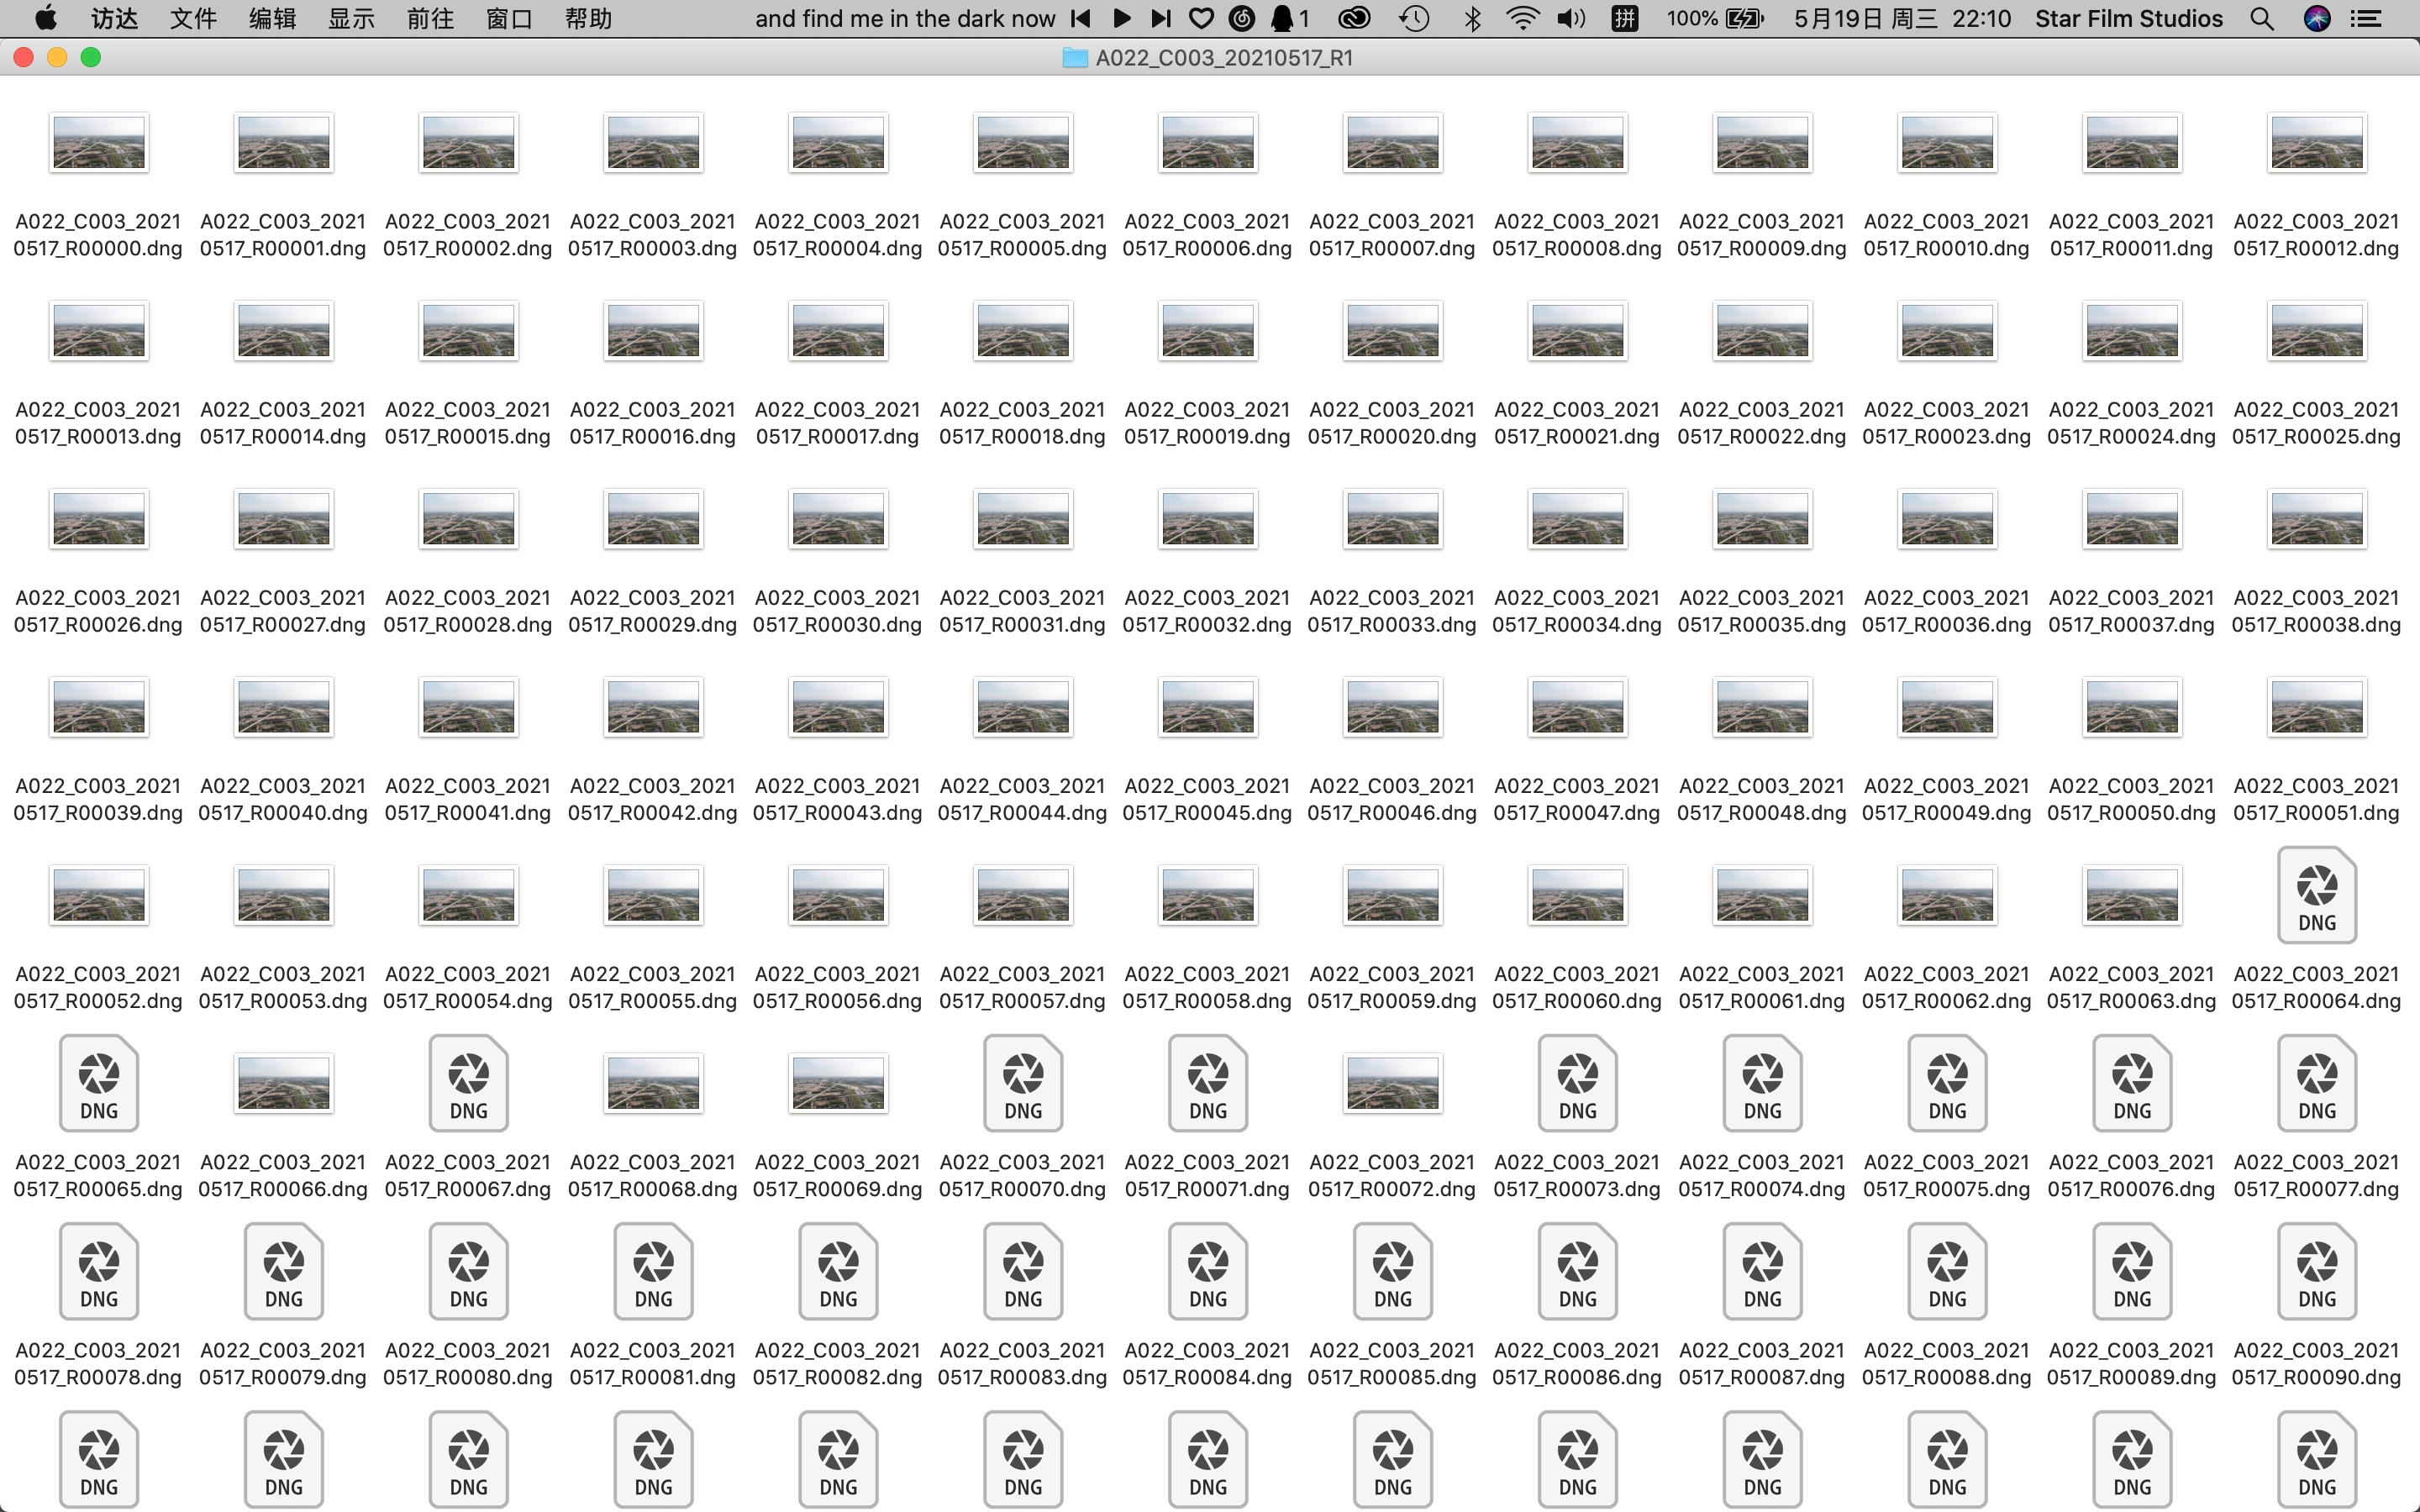Open the 文件 menu

[x=193, y=18]
